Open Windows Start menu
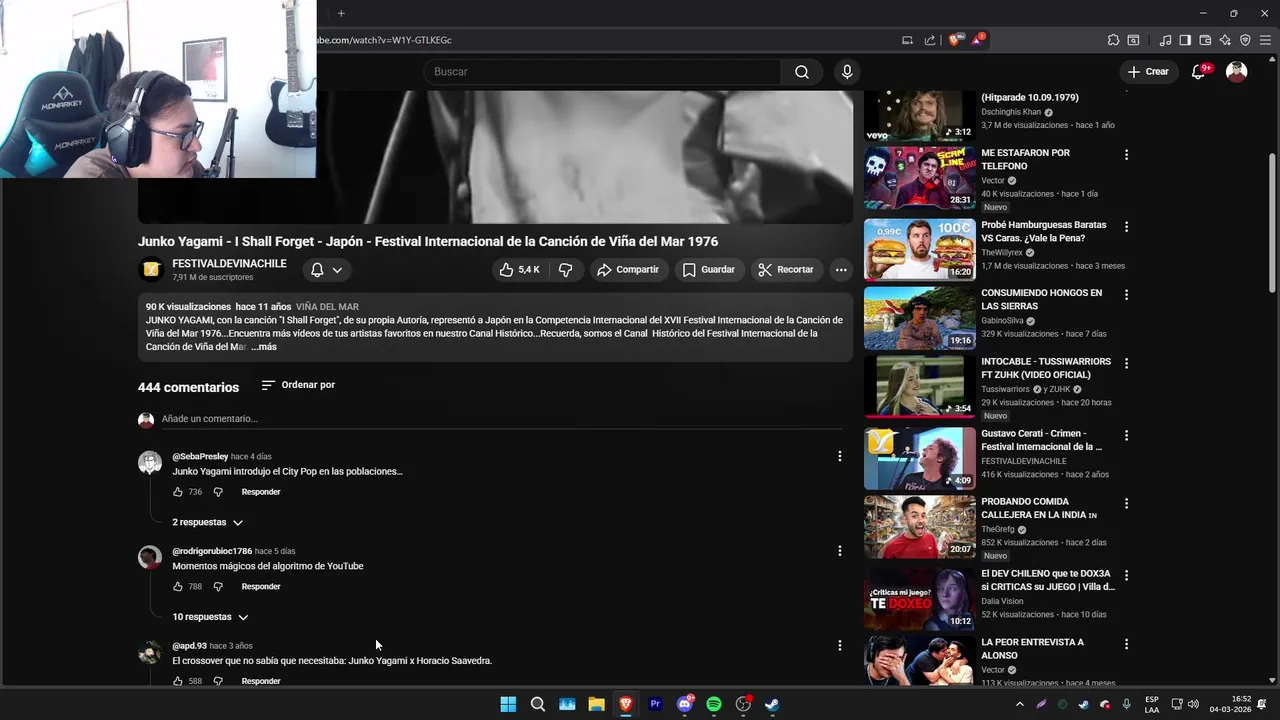This screenshot has width=1280, height=720. point(508,704)
